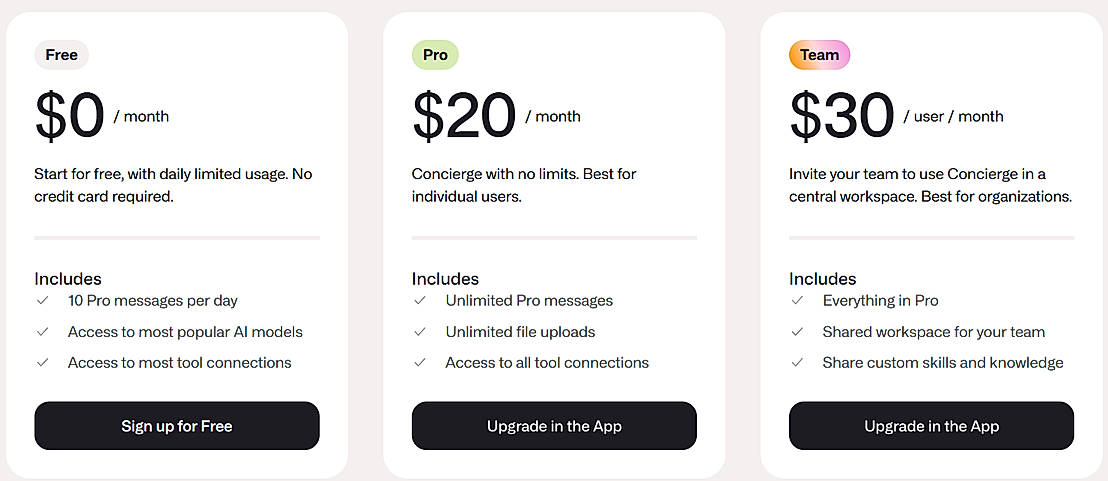The width and height of the screenshot is (1108, 481).
Task: Click checkmark beside Share custom skills and knowledge
Action: [797, 362]
